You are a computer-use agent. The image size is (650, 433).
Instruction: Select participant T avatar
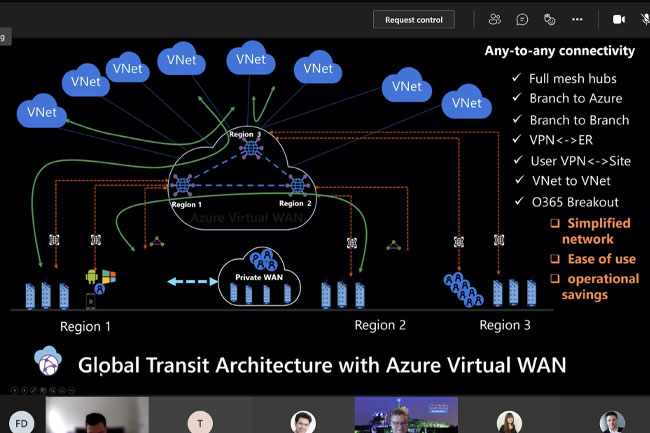(x=200, y=423)
